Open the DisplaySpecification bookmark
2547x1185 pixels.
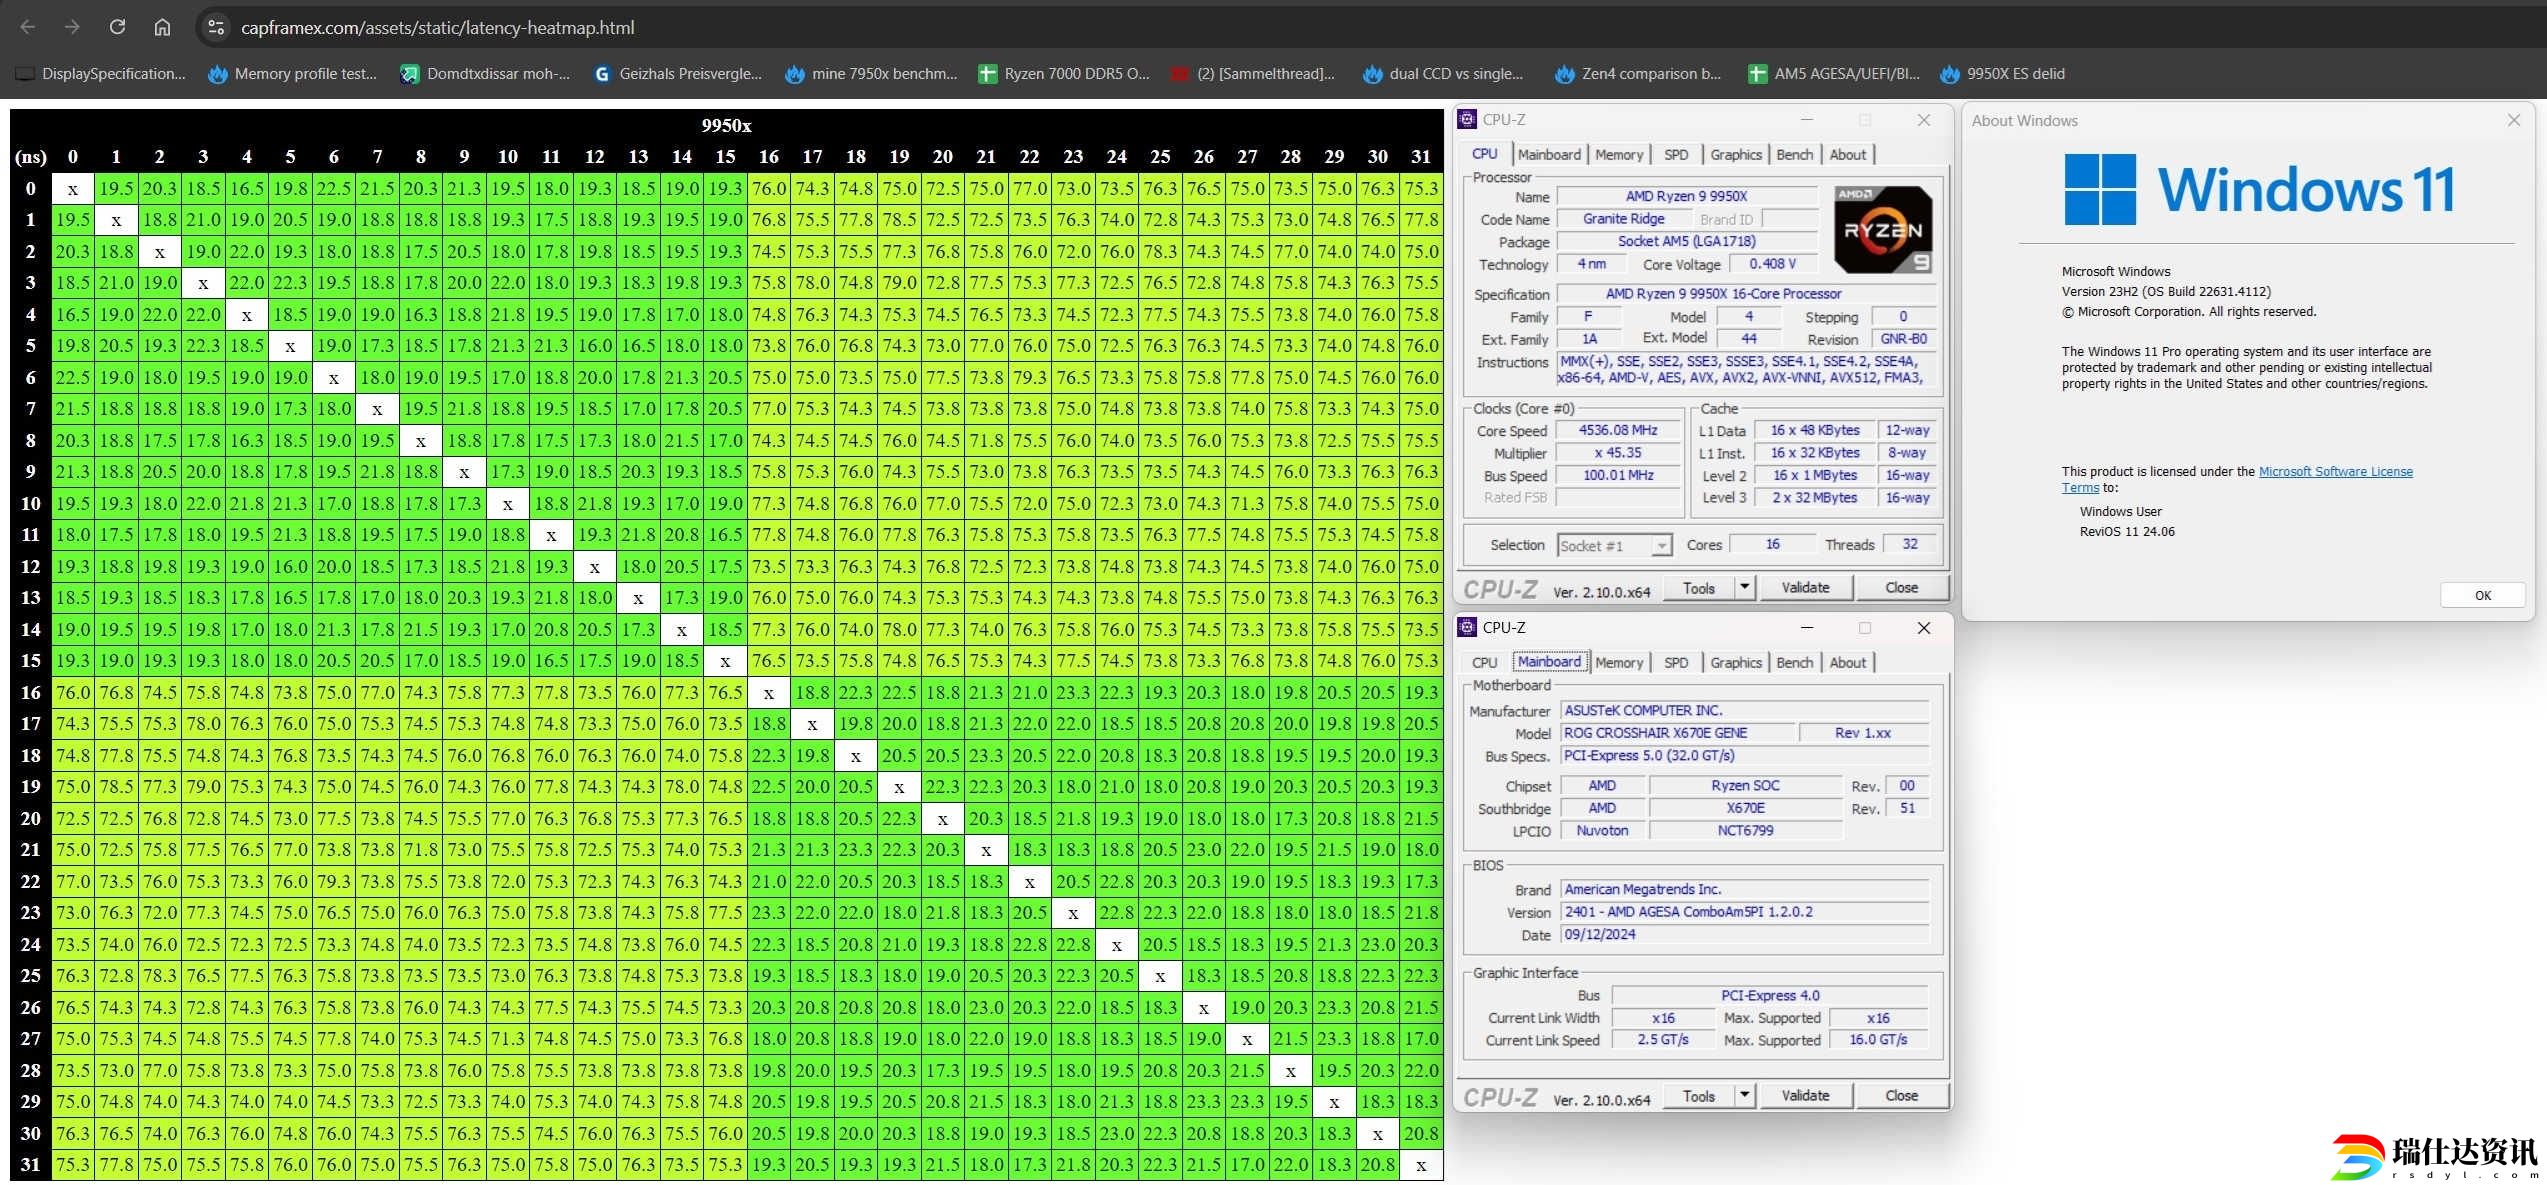101,73
